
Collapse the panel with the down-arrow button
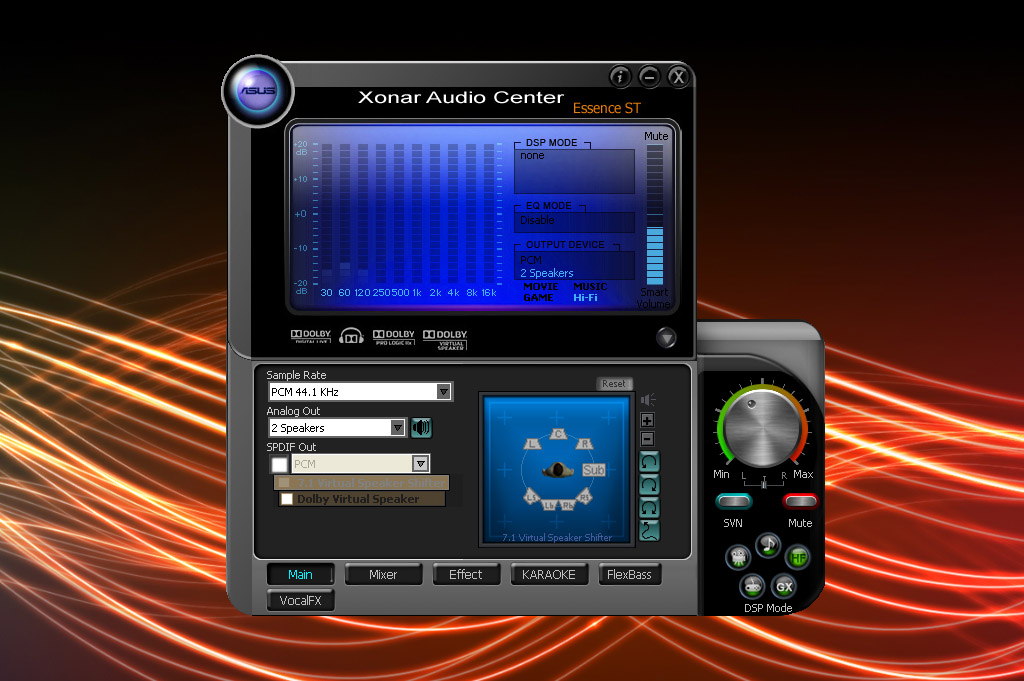(667, 338)
